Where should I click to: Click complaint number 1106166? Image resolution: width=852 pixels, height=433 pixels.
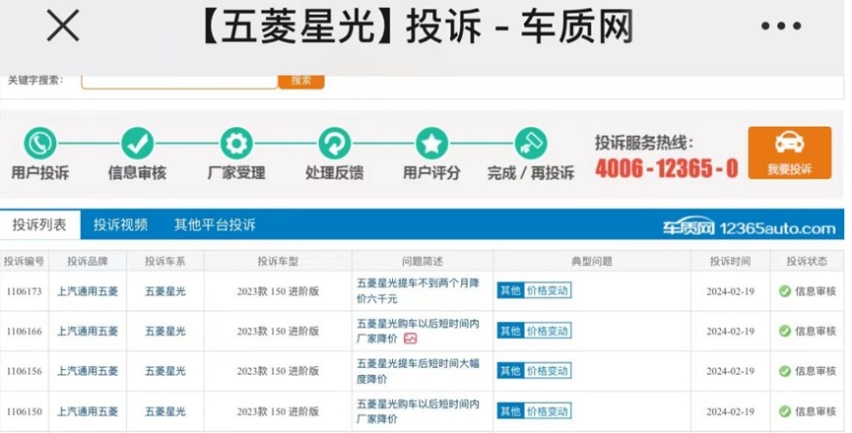tap(24, 331)
